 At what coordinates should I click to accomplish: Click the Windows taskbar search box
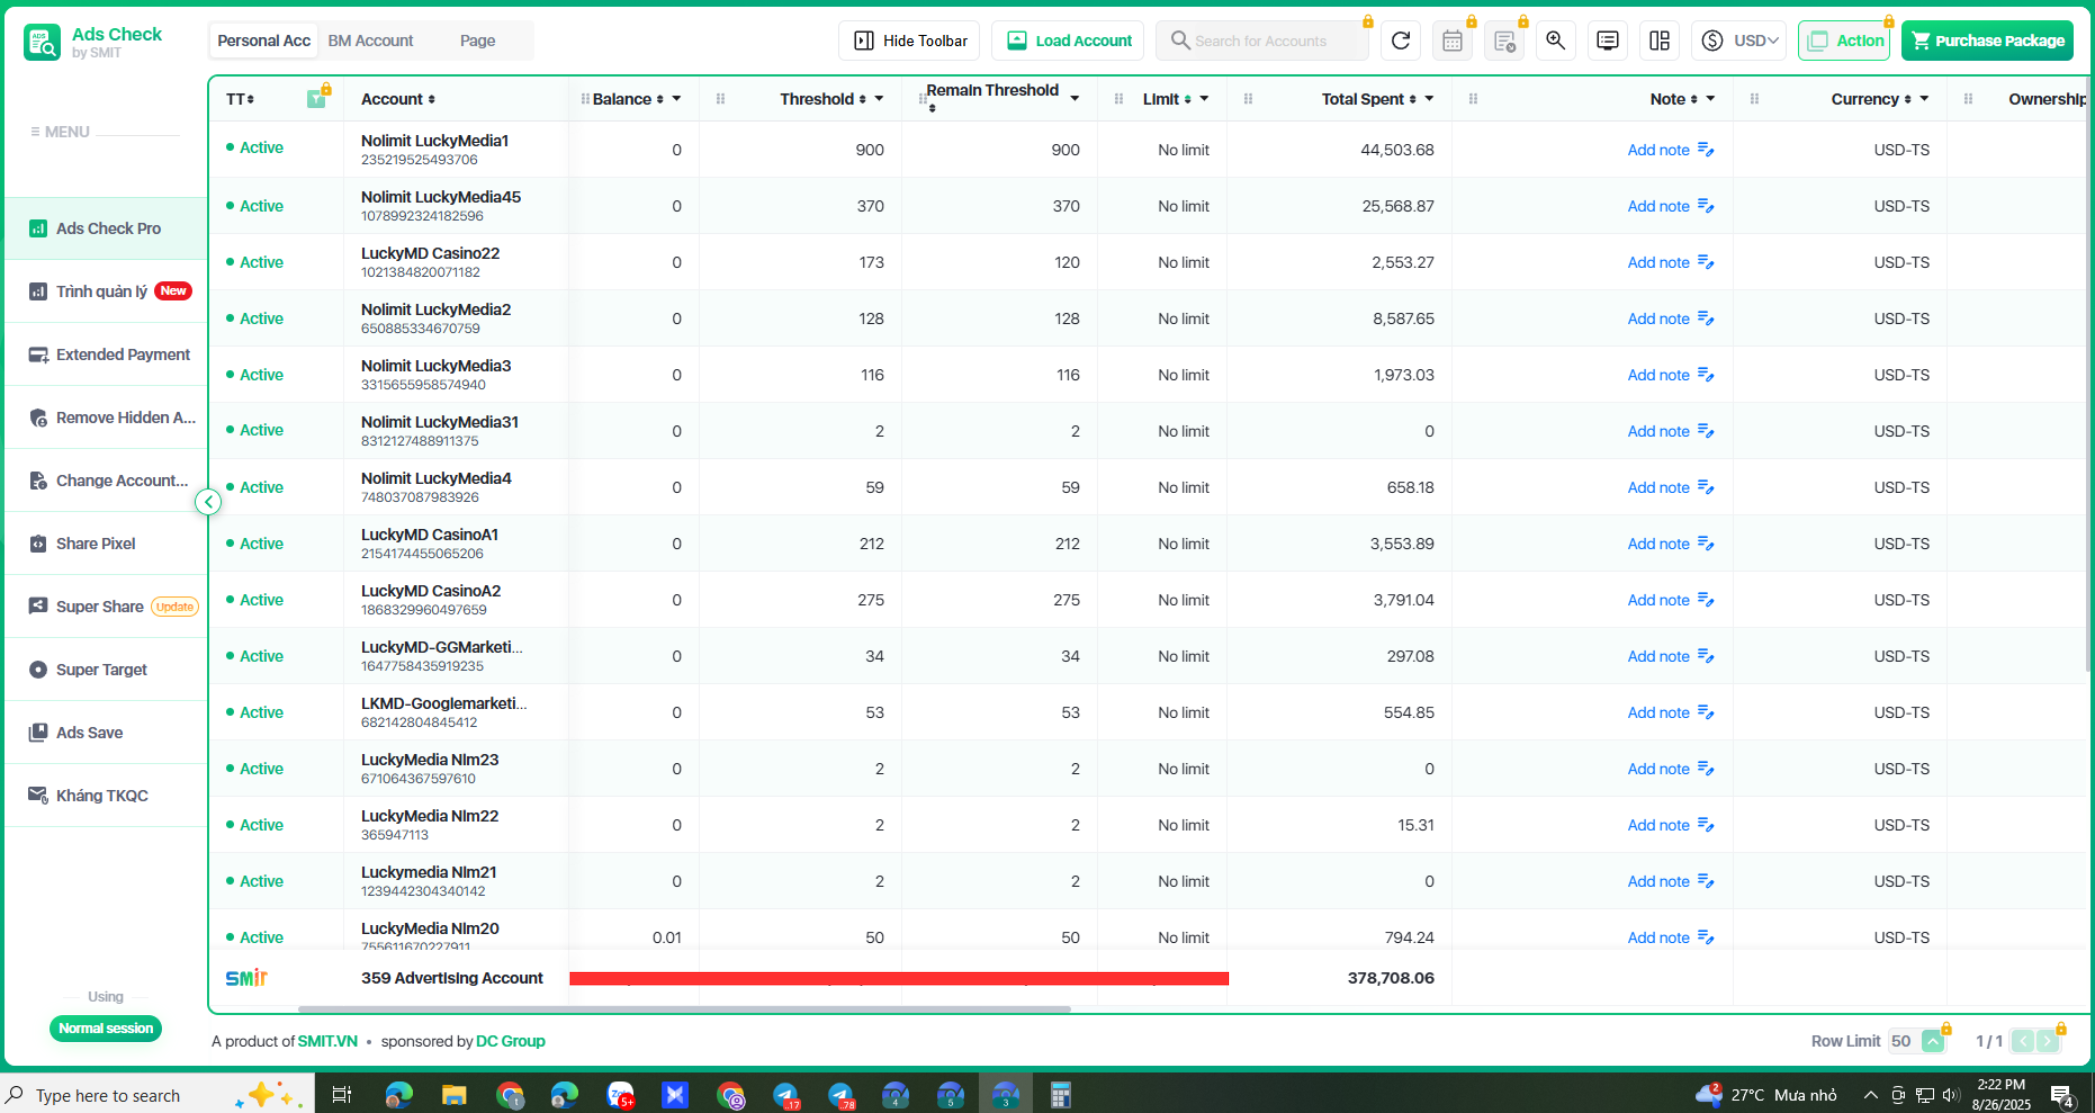(x=158, y=1095)
